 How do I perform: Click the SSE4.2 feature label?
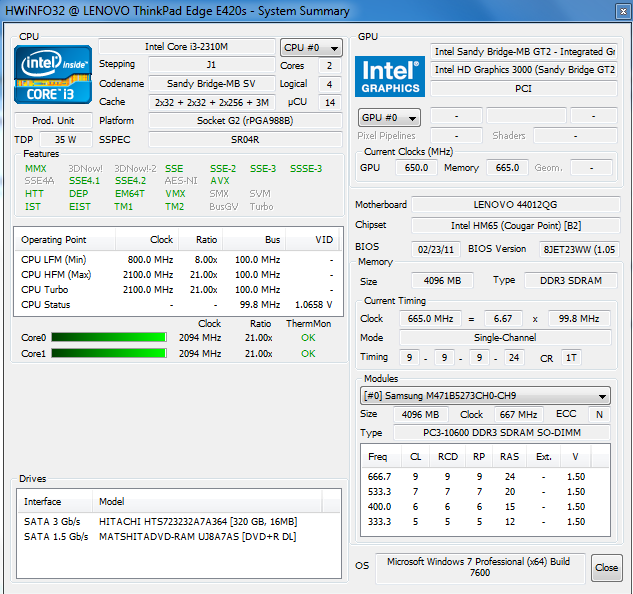point(130,181)
